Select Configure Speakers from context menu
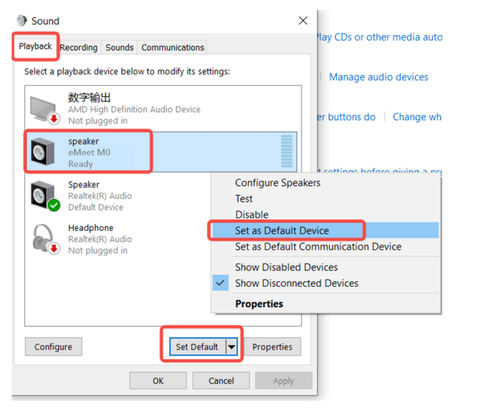Screen dimensions: 480x408 point(278,183)
